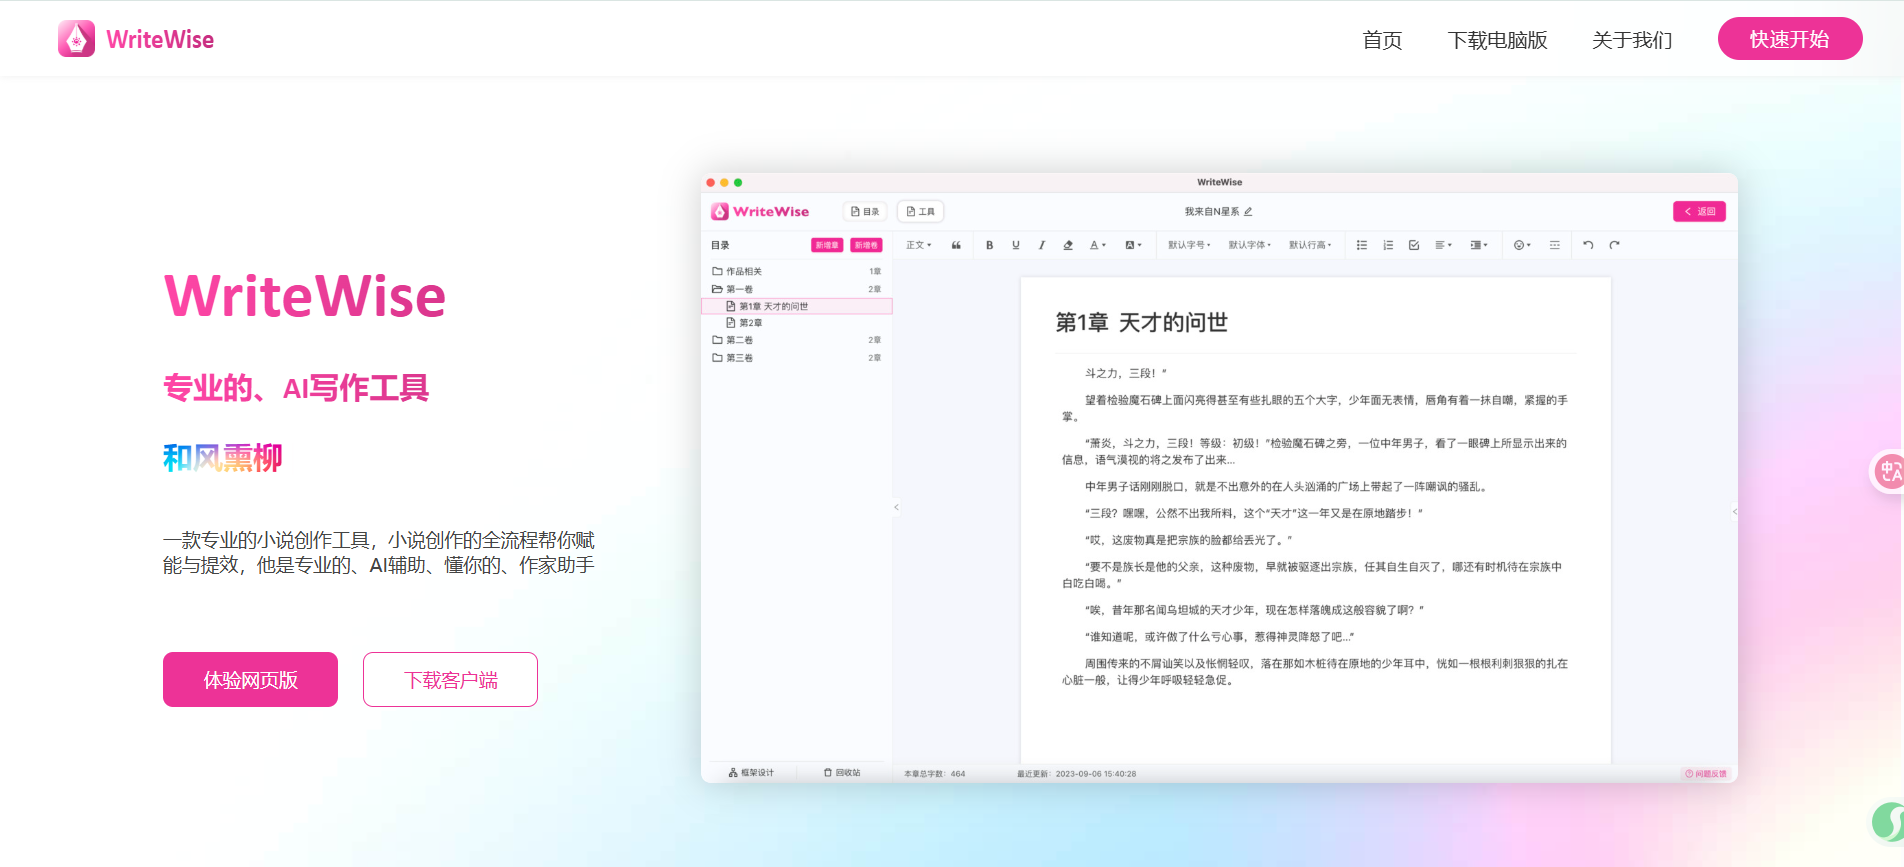1904x867 pixels.
Task: Click the 和风熏柳 gradient text
Action: [x=222, y=458]
